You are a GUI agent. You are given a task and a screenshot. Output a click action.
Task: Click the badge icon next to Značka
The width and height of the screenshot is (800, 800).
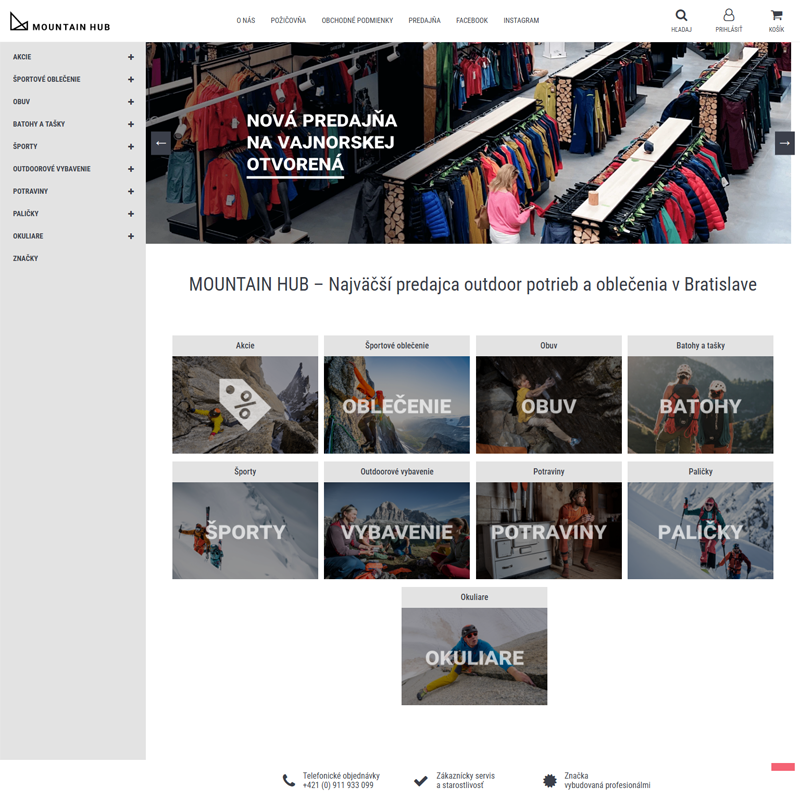click(549, 780)
